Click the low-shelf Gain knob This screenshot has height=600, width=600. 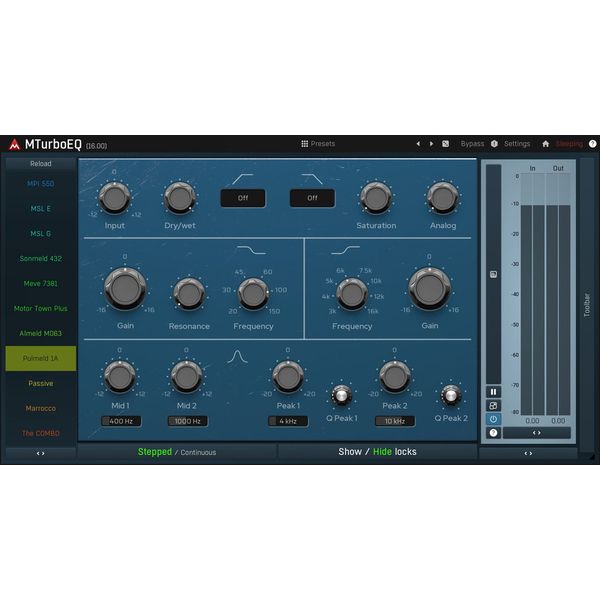point(125,289)
